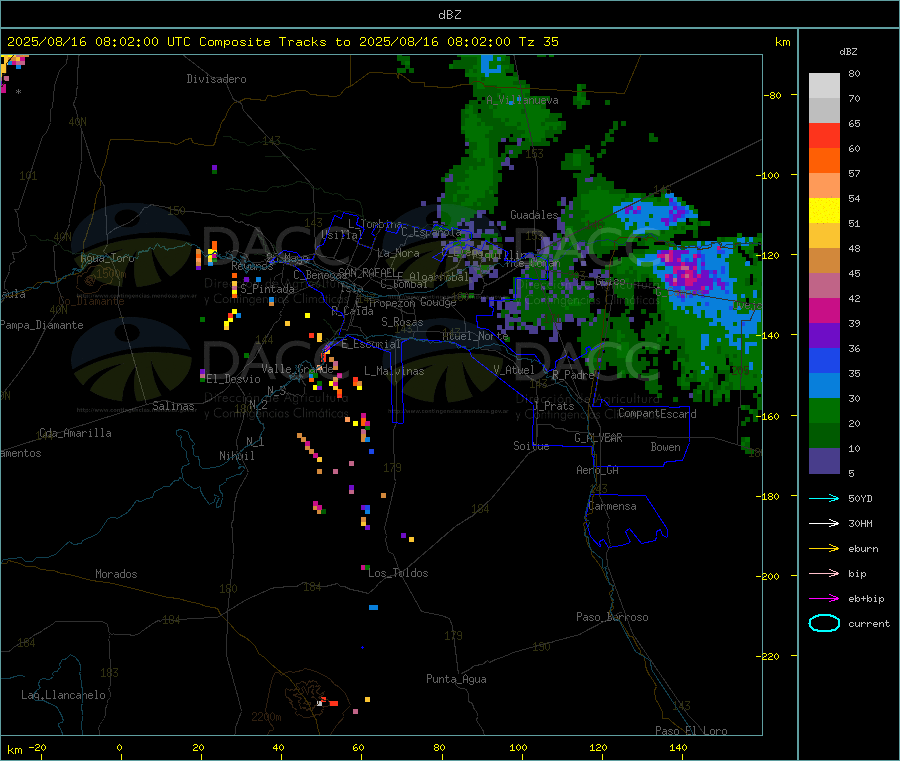
Task: Click the V_Atuel location label
Action: 514,370
